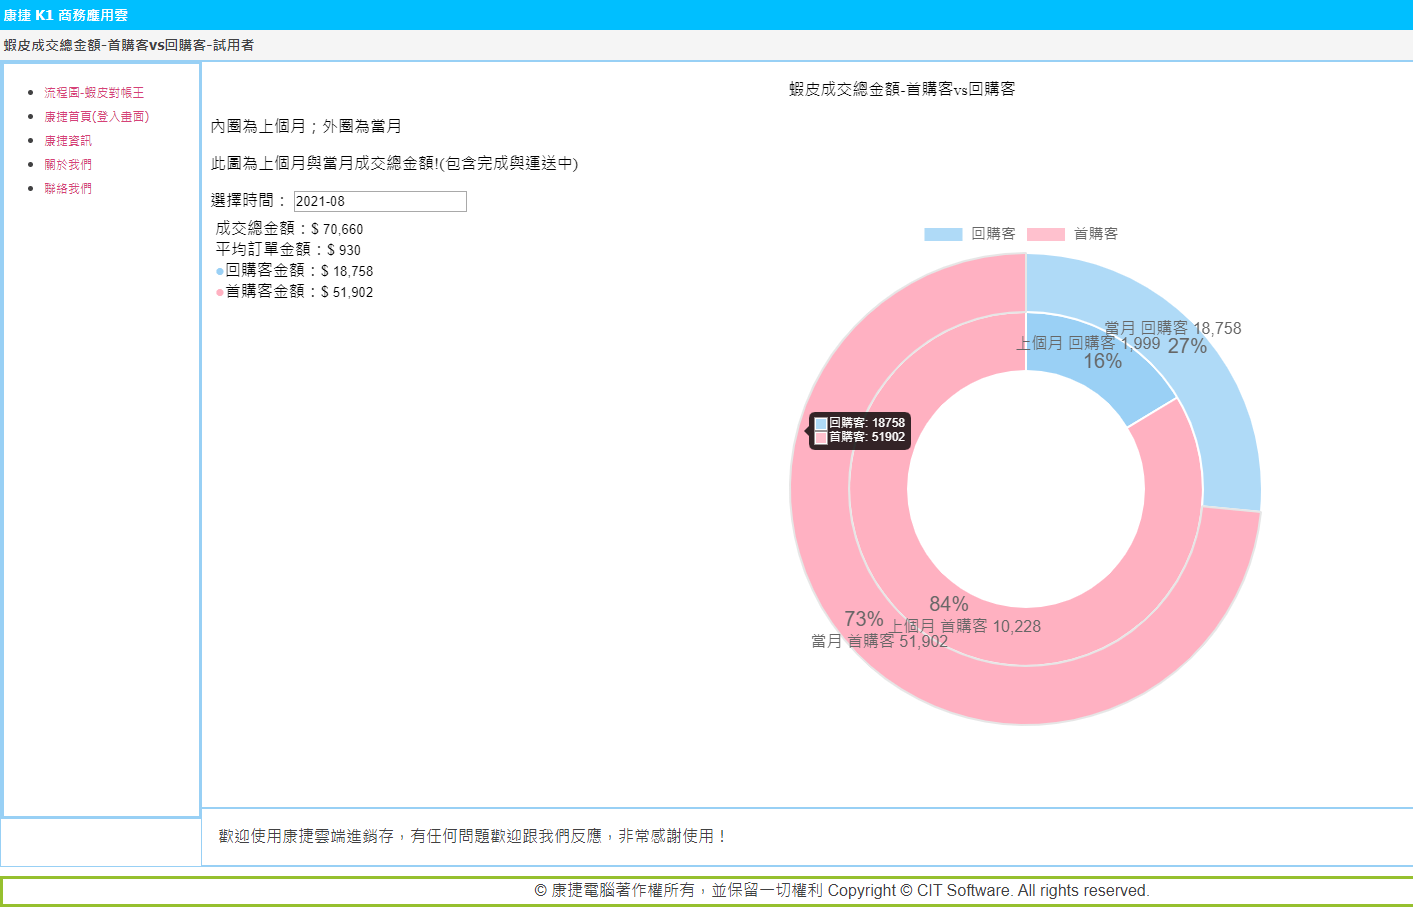Click the 73% label on outer pink ring

coord(863,619)
